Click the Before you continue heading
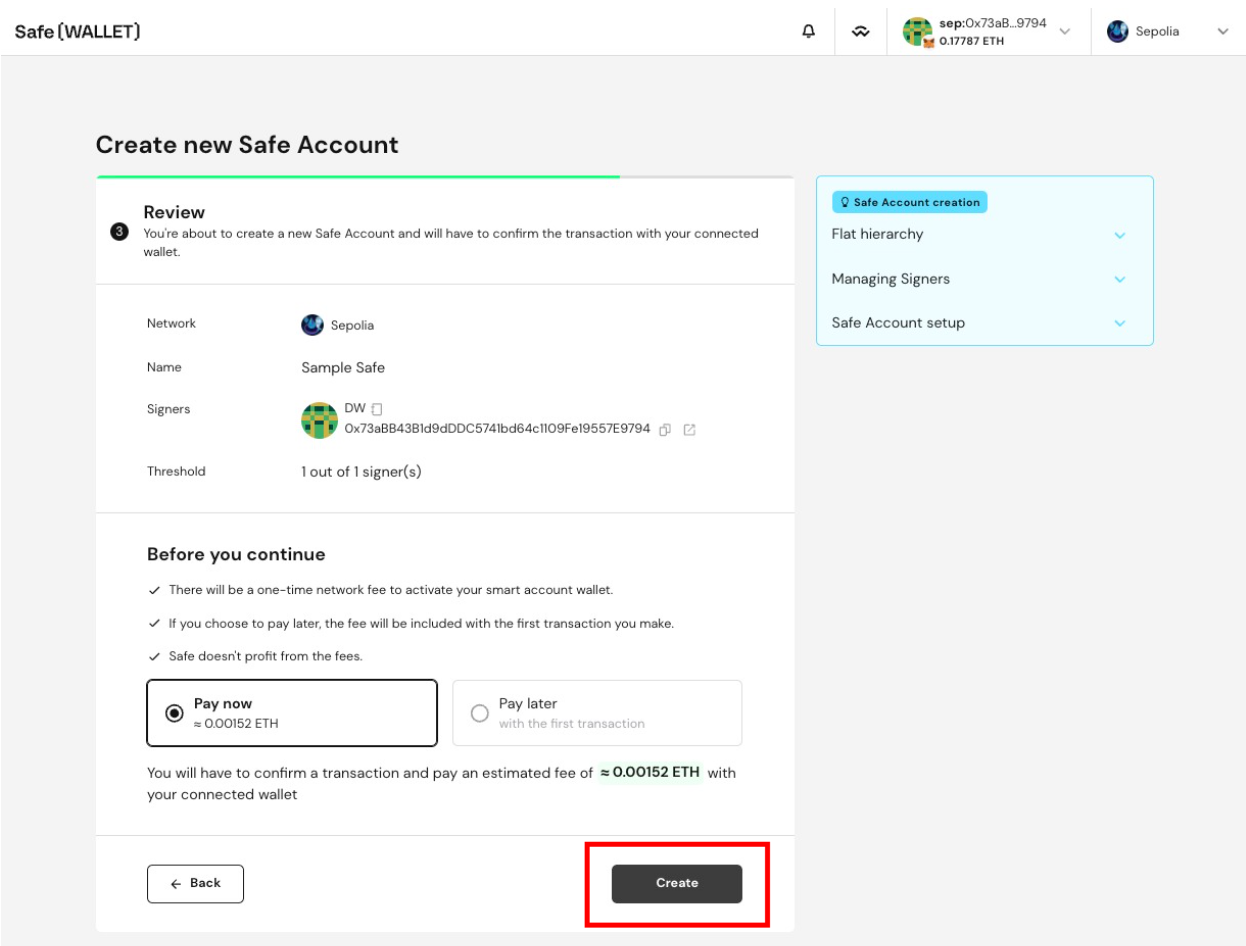Viewport: 1246px width, 946px height. click(x=236, y=554)
